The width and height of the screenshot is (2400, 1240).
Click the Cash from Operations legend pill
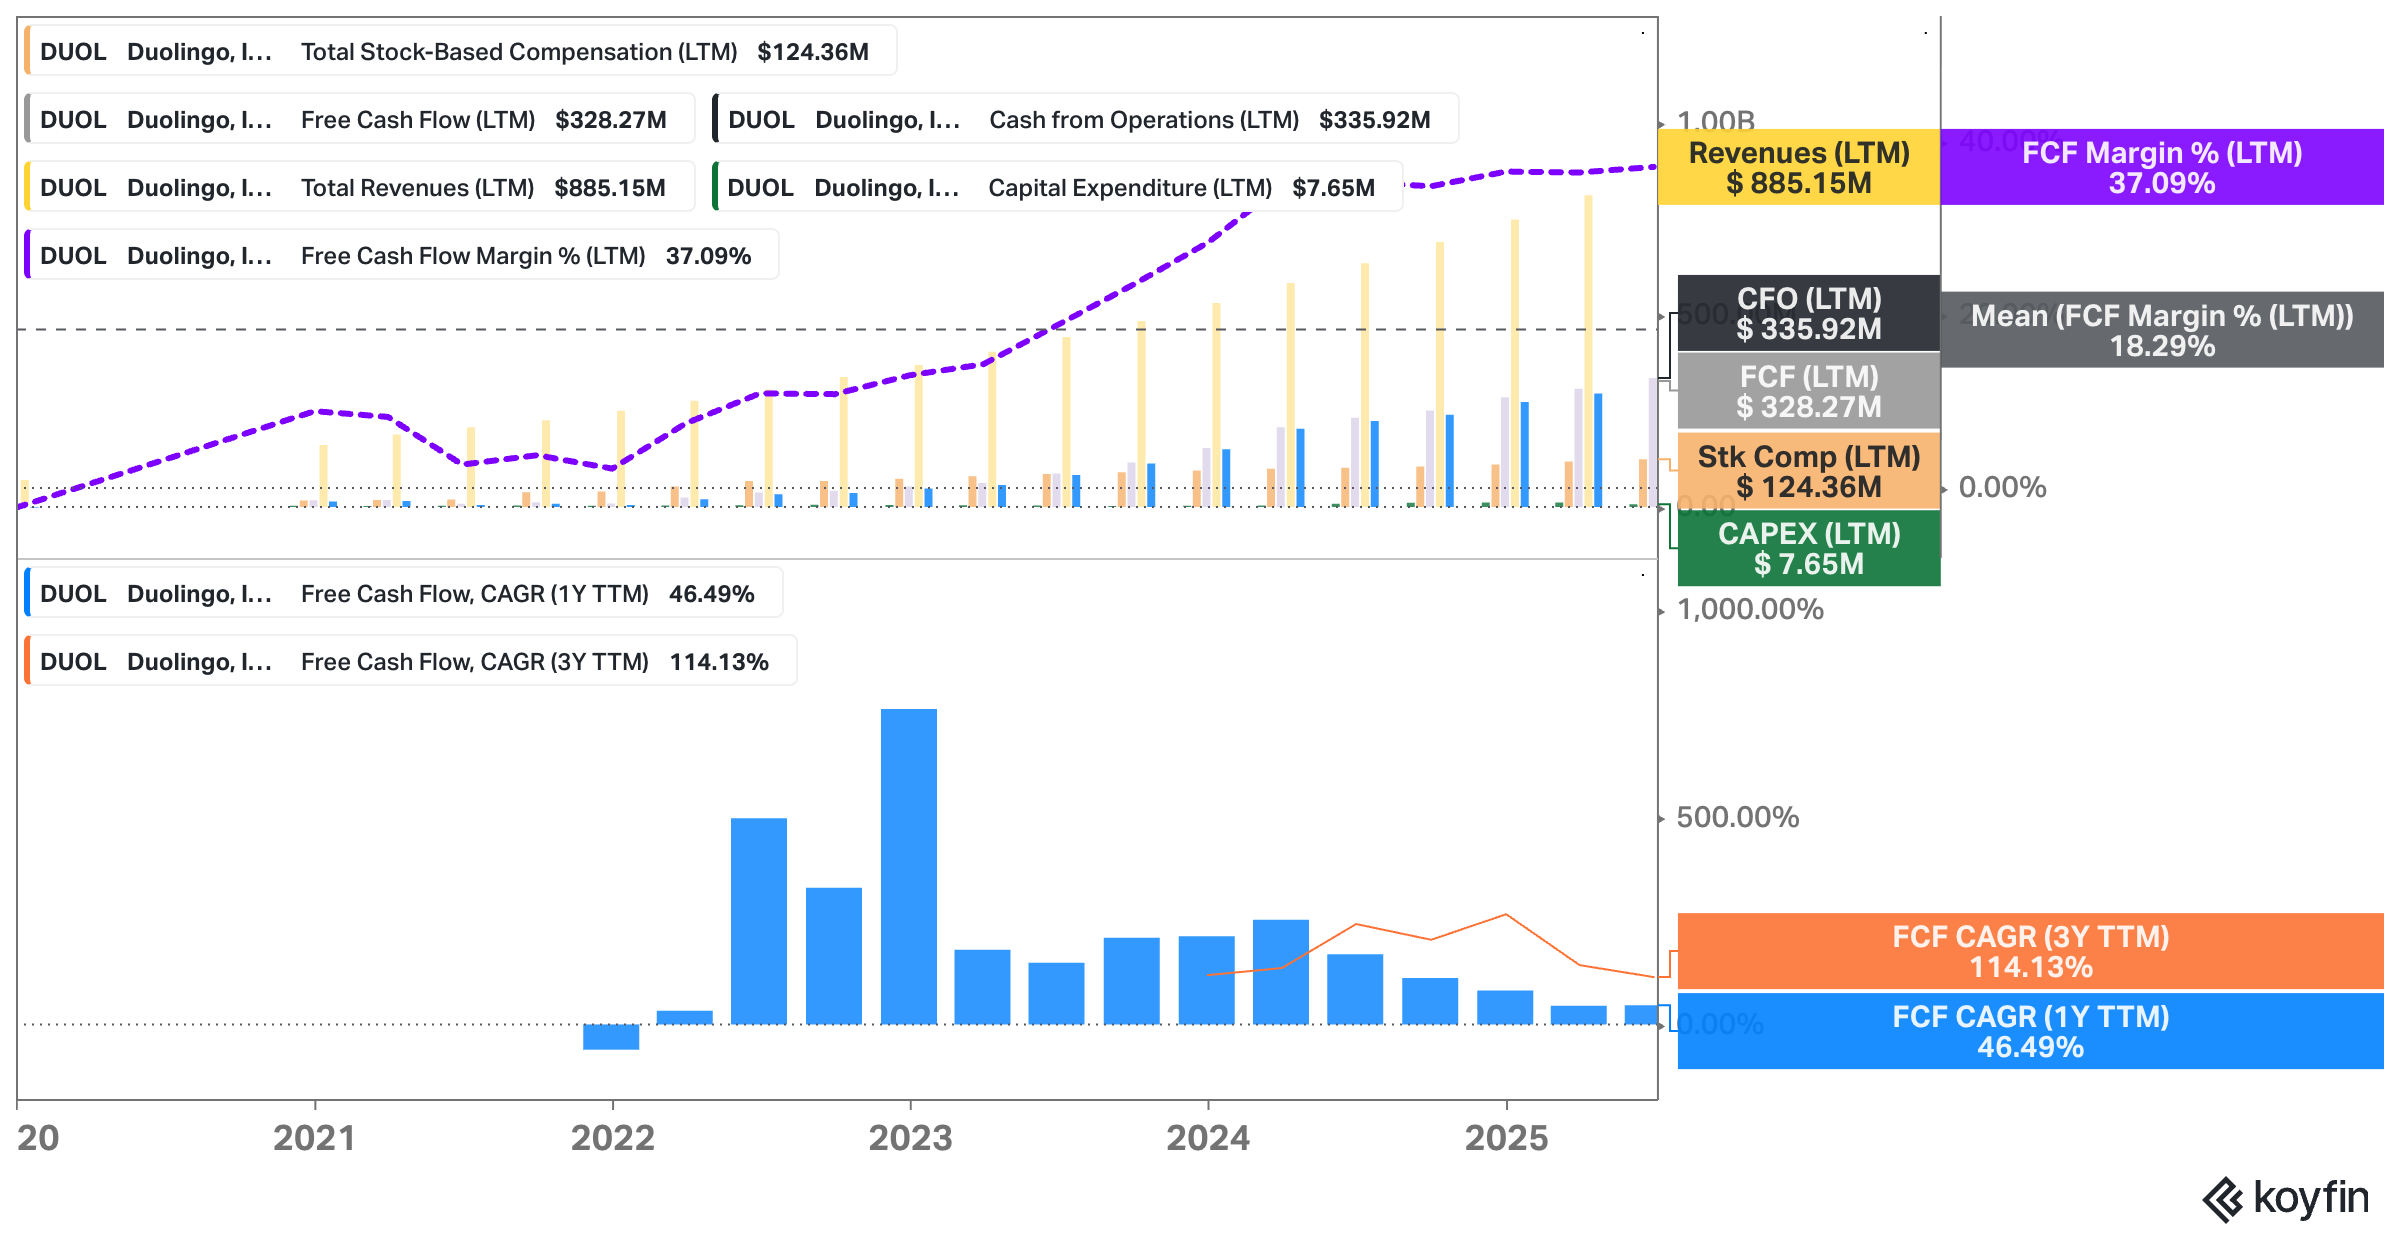(1085, 120)
